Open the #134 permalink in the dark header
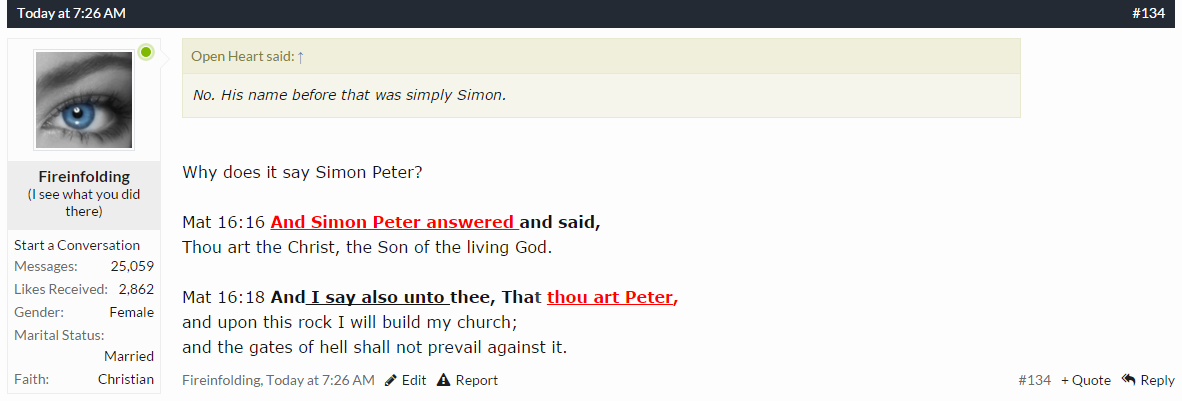The image size is (1182, 401). [x=1148, y=13]
